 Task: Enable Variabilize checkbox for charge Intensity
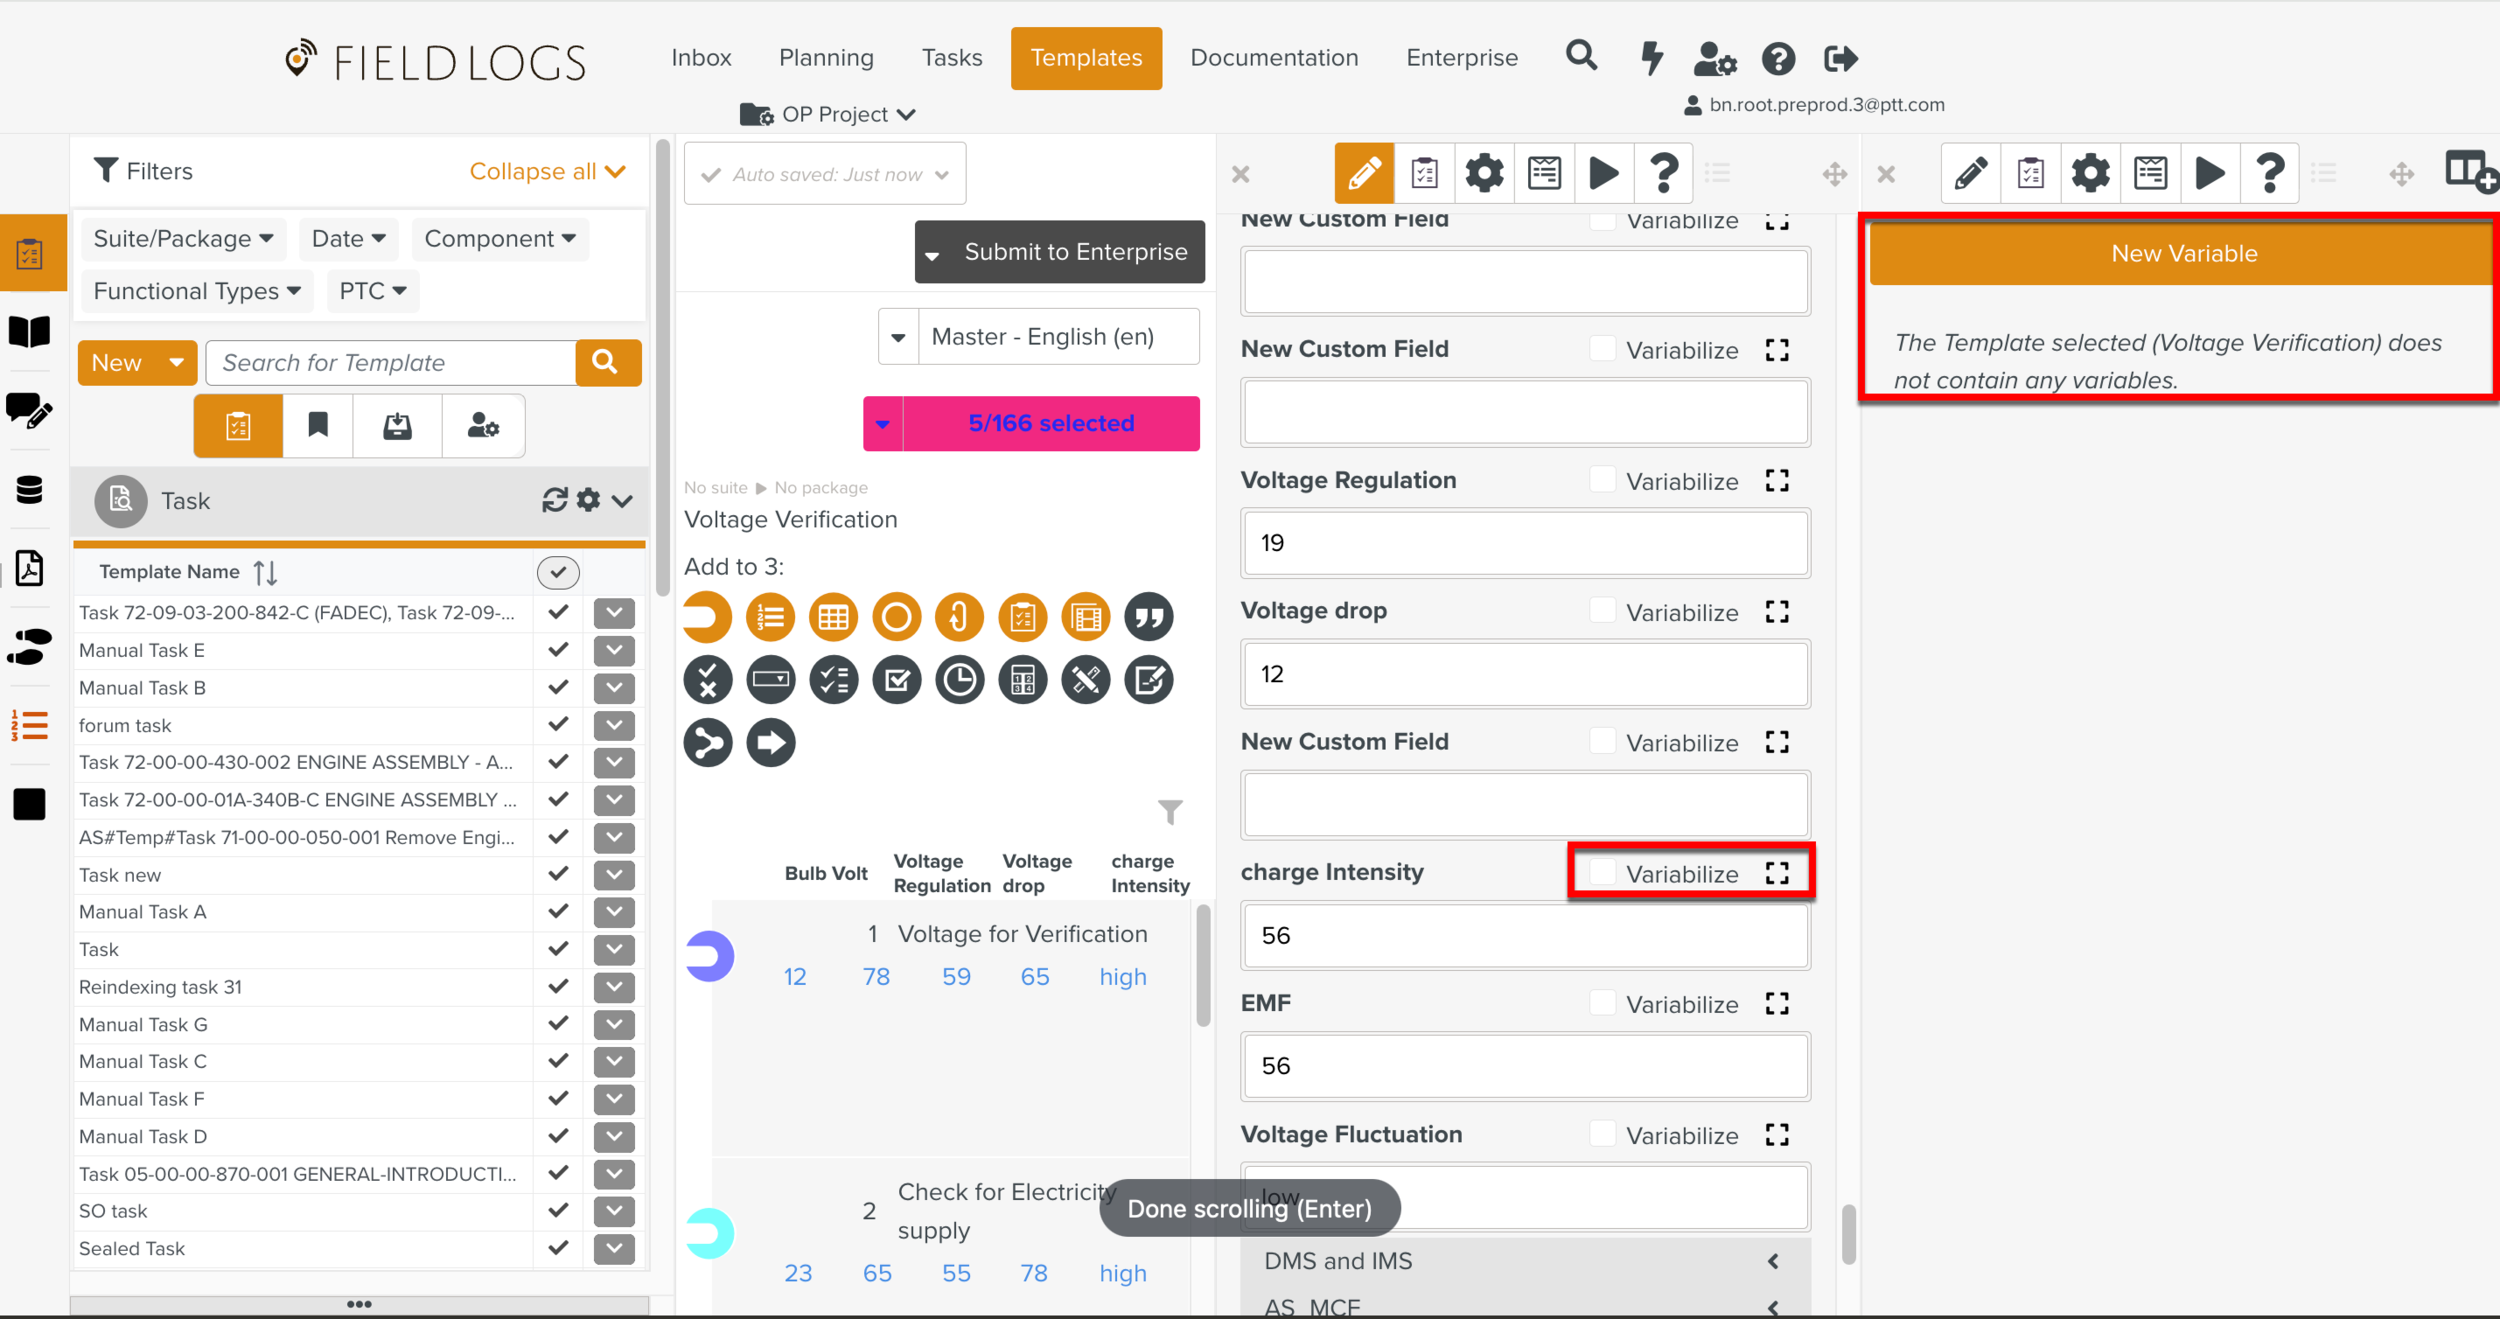[x=1603, y=873]
